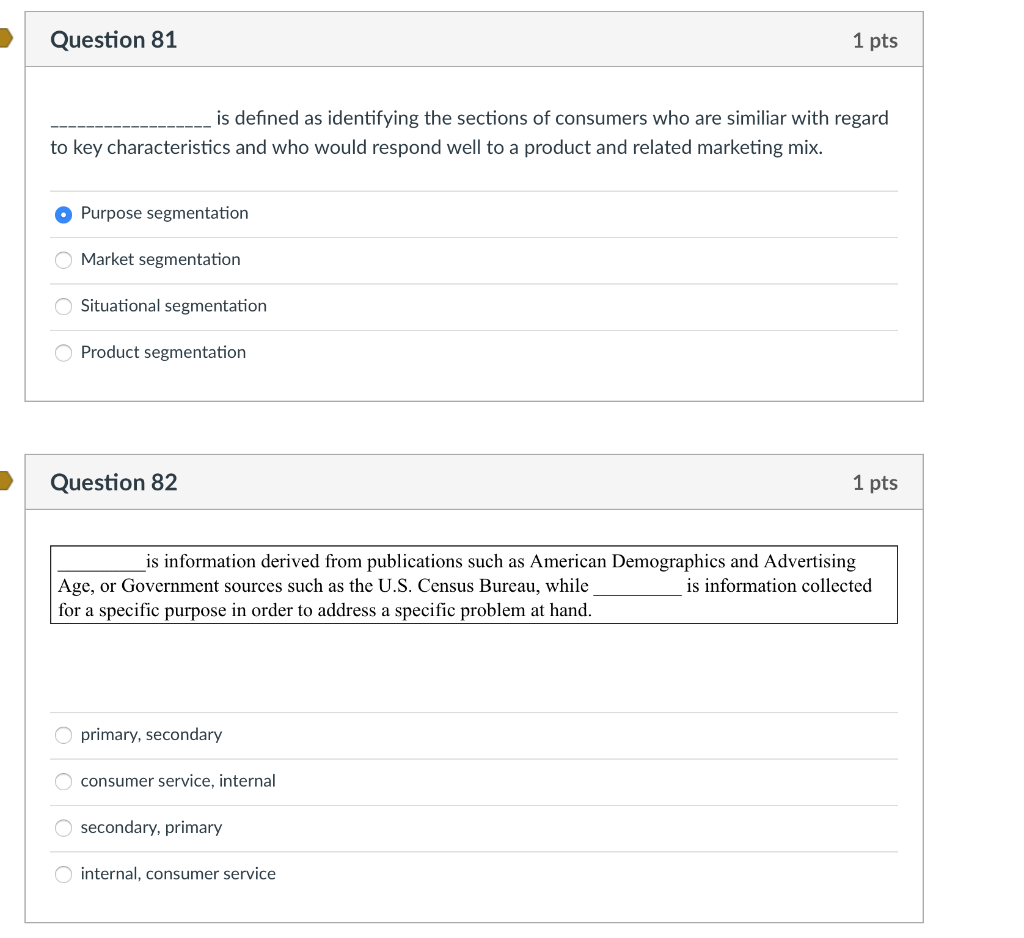
Task: Click the flag icon beside Question 82
Action: [x=6, y=481]
